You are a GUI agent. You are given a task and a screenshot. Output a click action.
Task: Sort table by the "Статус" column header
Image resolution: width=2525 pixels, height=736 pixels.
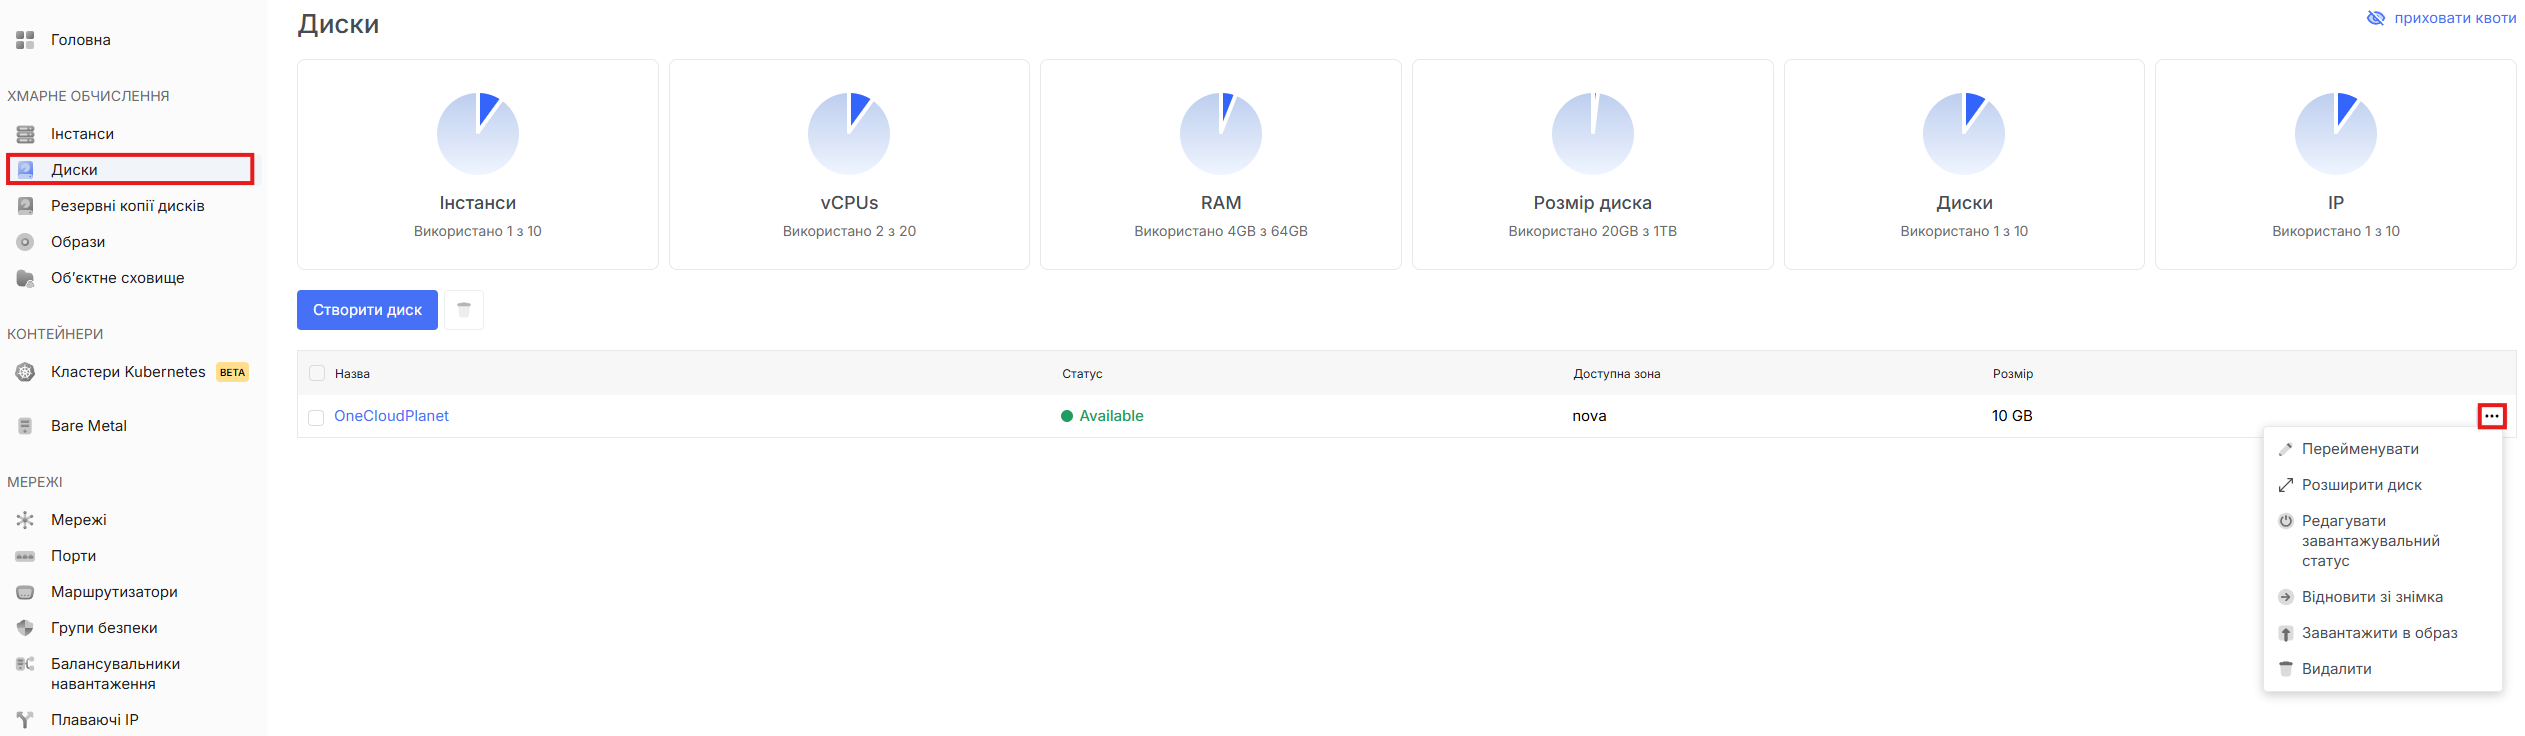point(1082,374)
